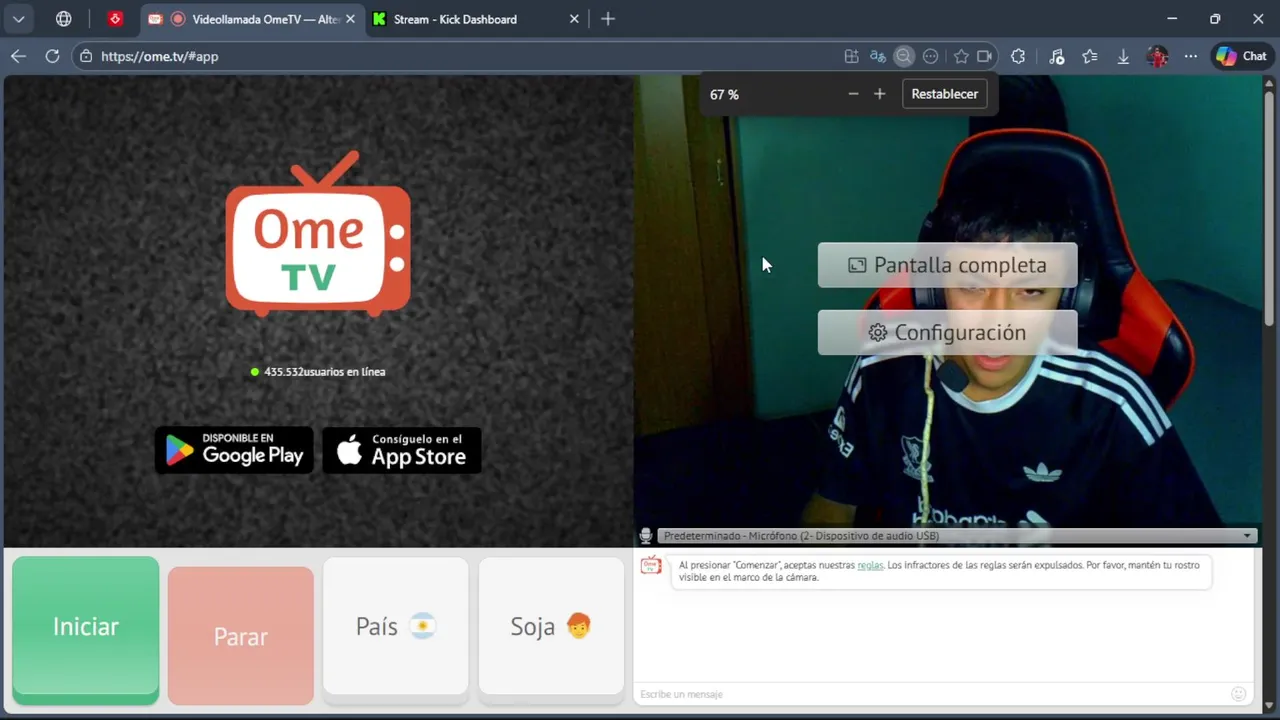Open Copilot Chat button
Screen dimensions: 1280x720
pyautogui.click(x=1241, y=56)
